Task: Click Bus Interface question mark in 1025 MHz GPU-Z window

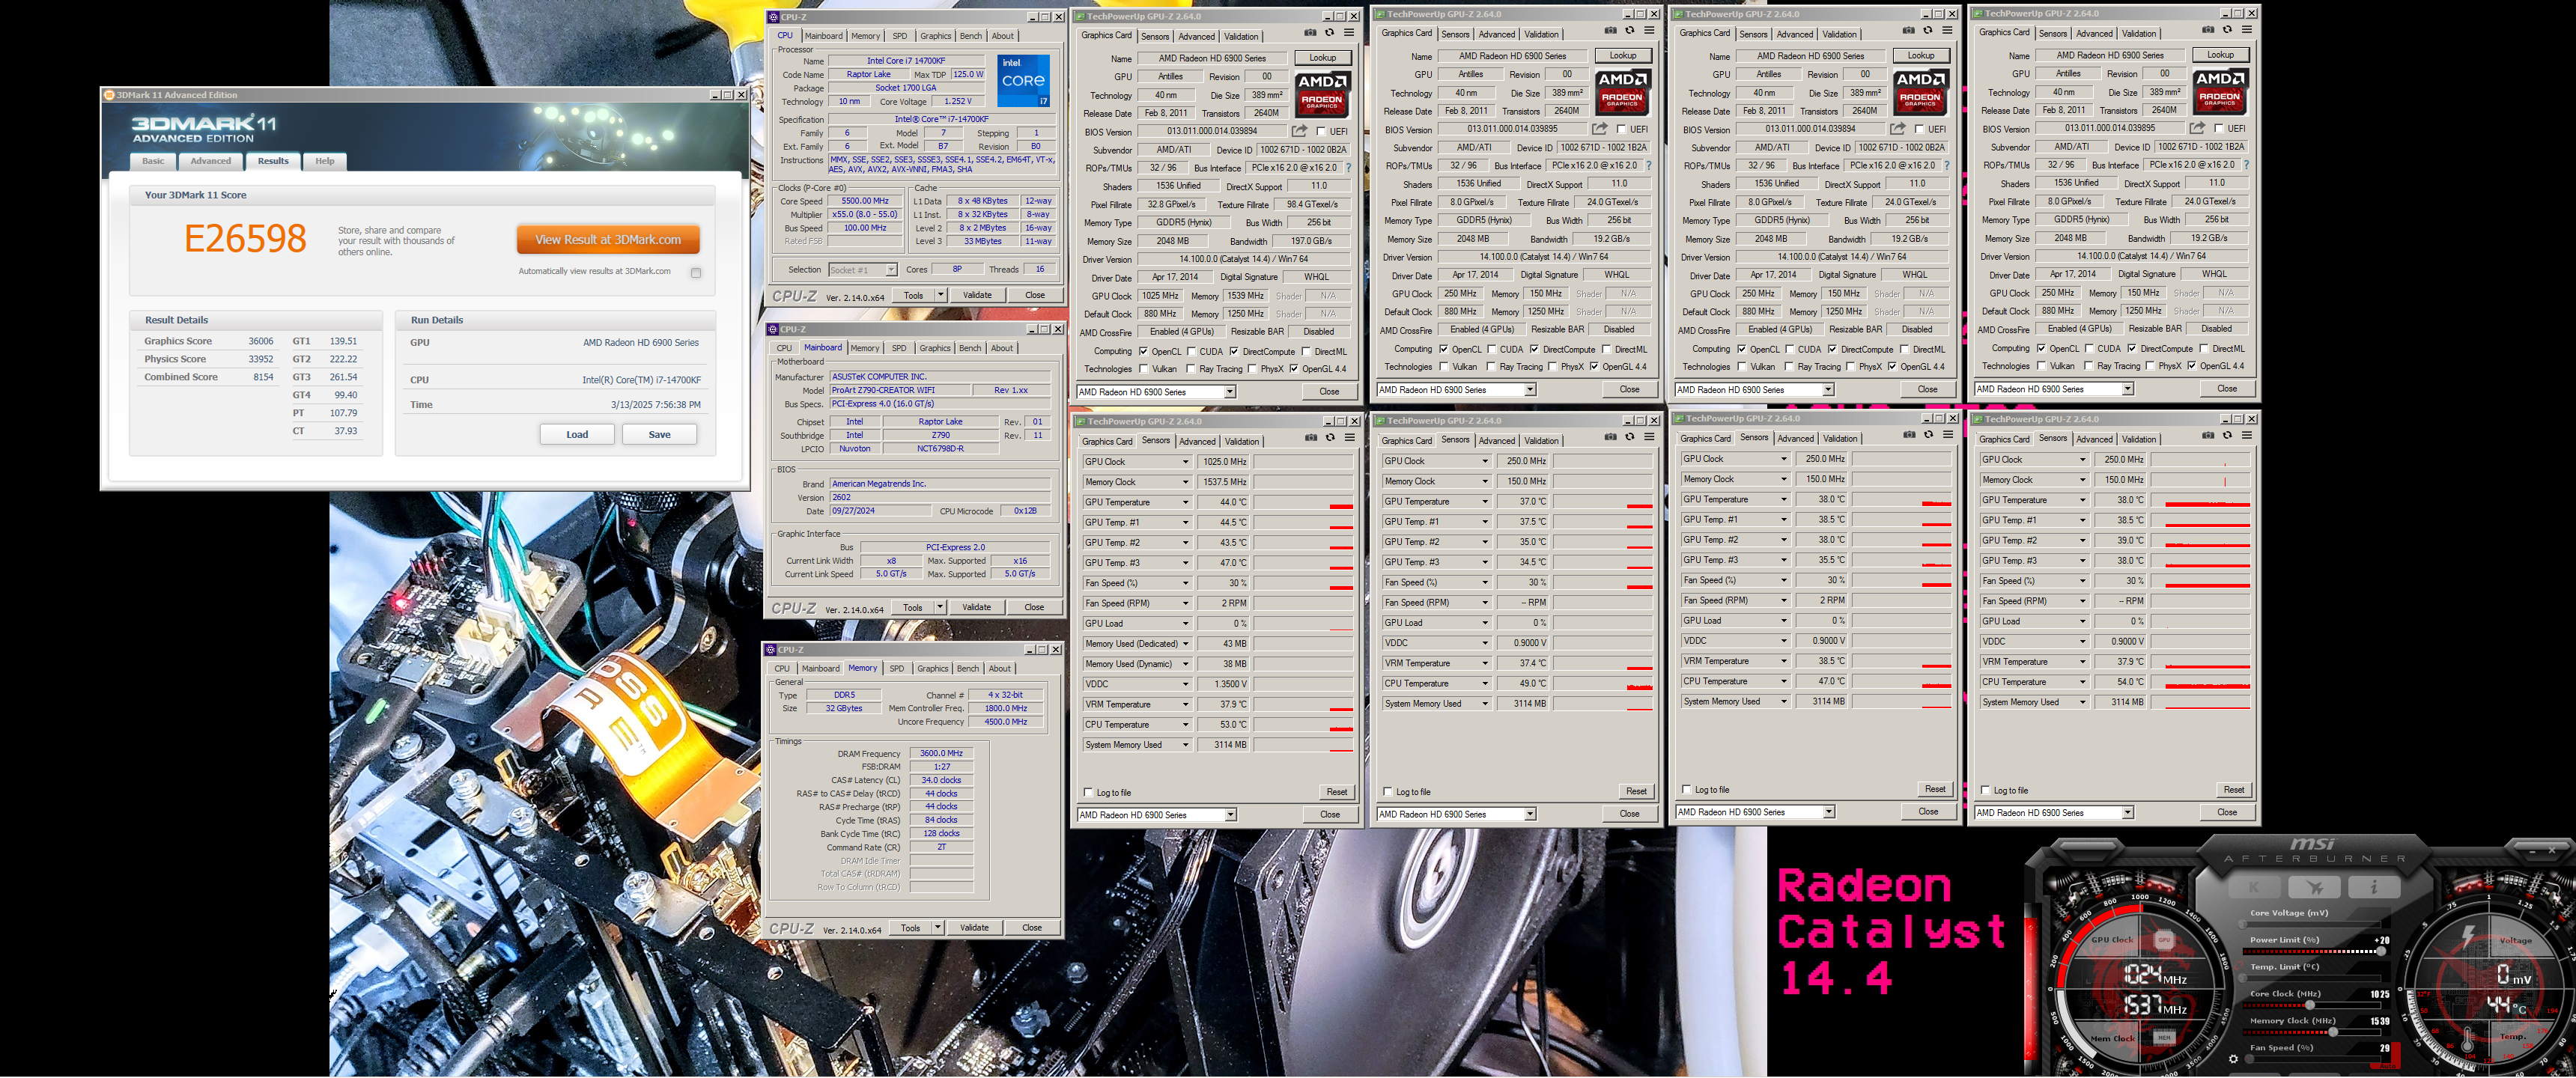Action: 1349,168
